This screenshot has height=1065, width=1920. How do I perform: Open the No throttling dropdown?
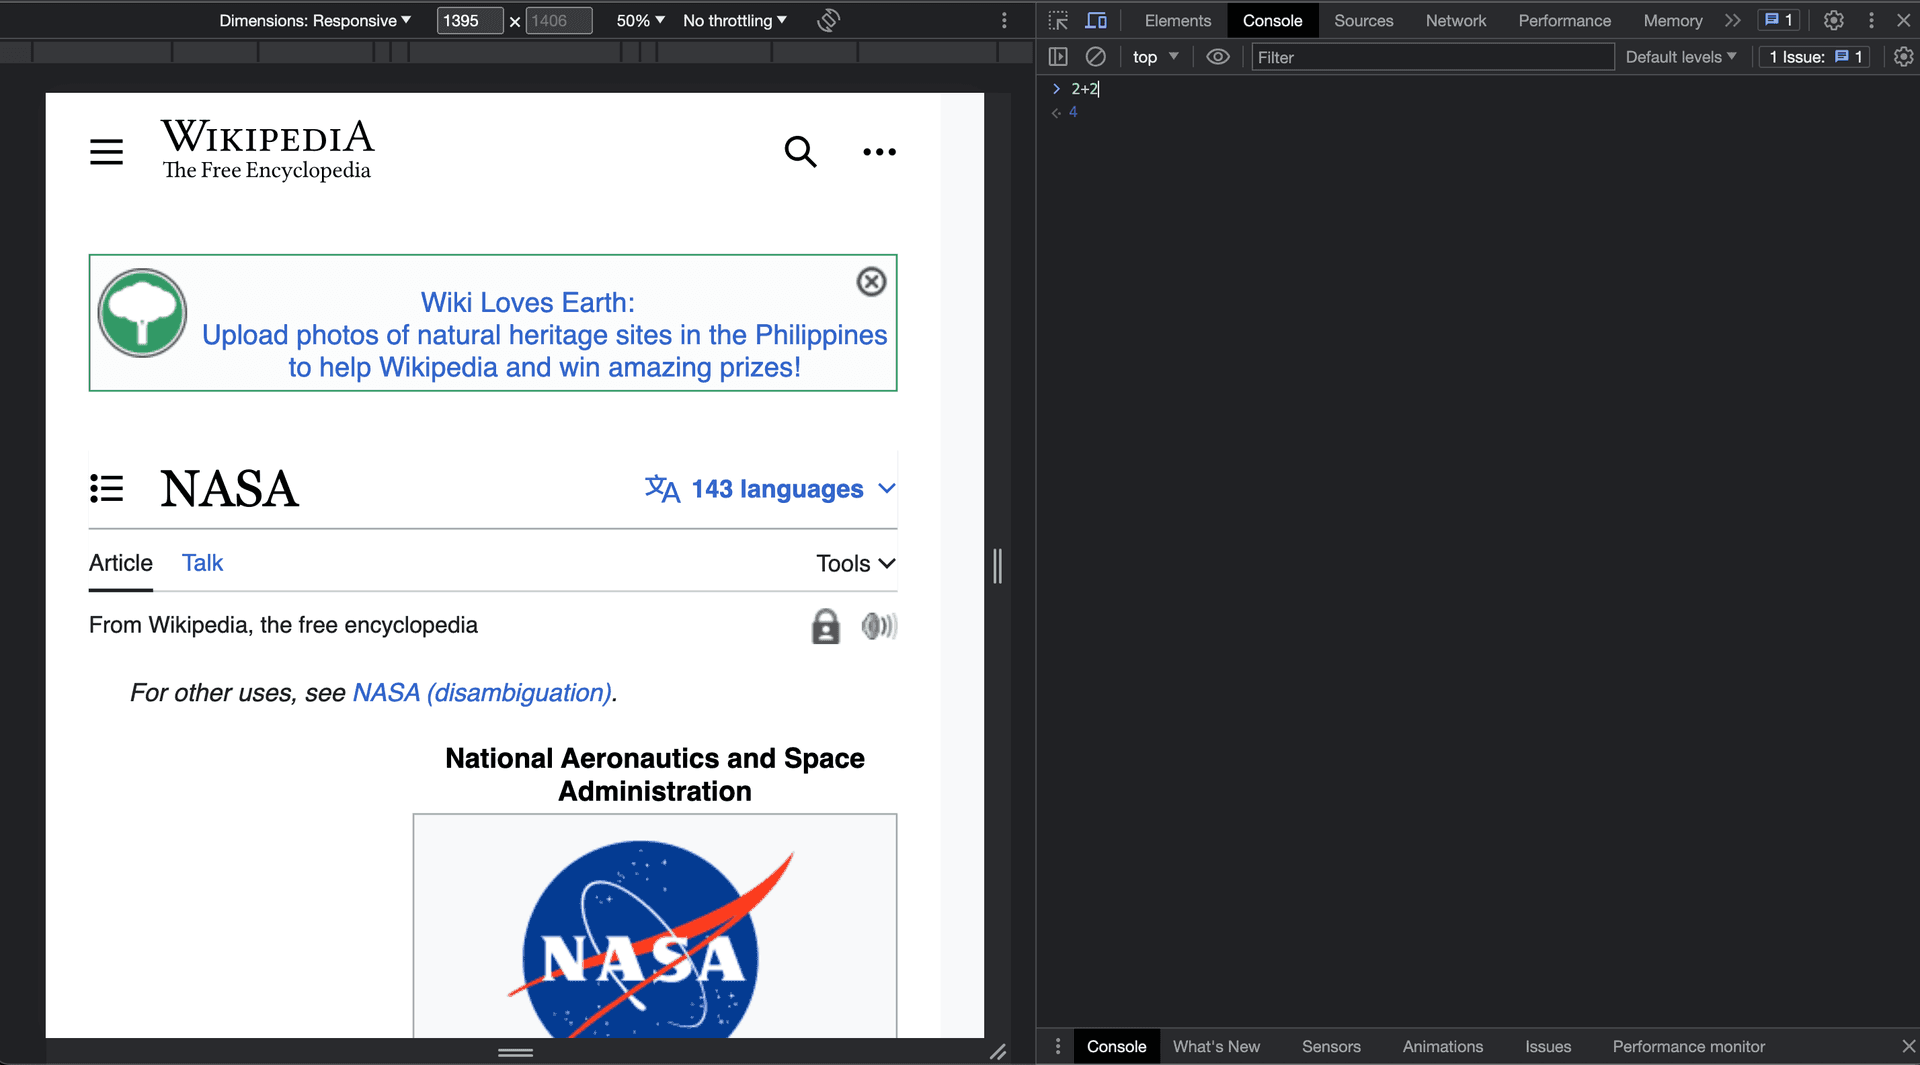[733, 20]
